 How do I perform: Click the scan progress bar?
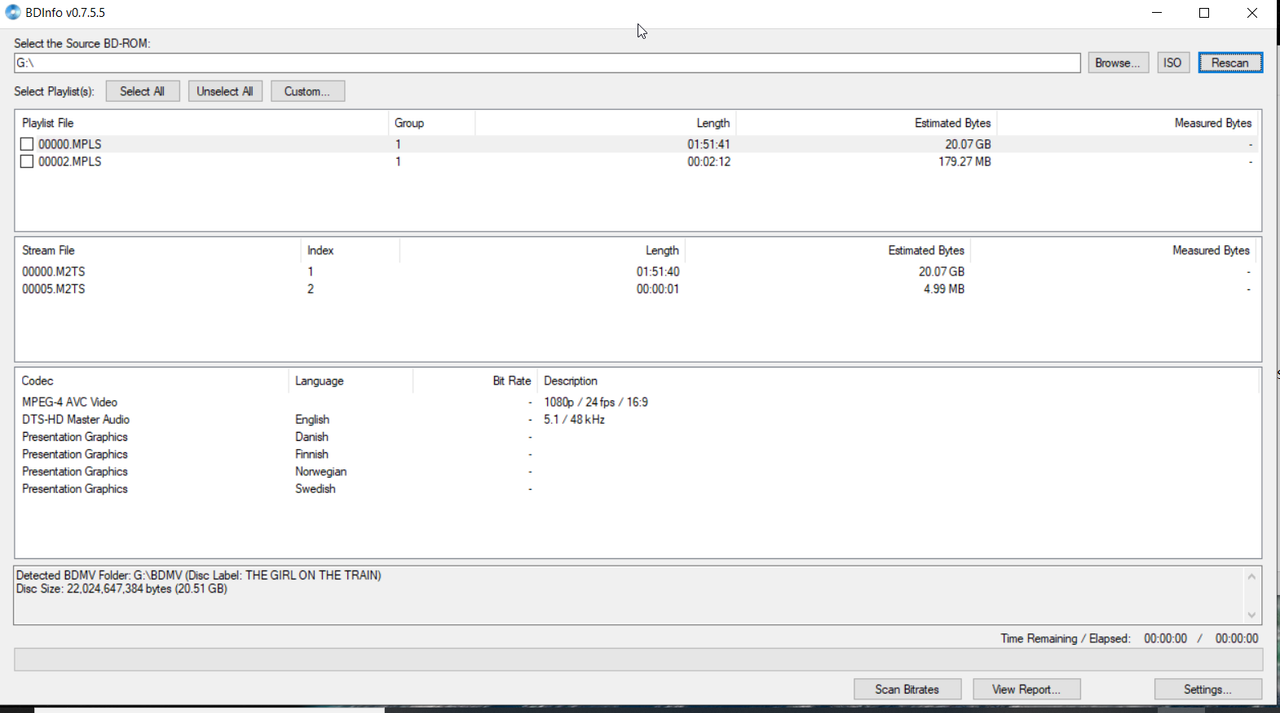click(x=638, y=660)
